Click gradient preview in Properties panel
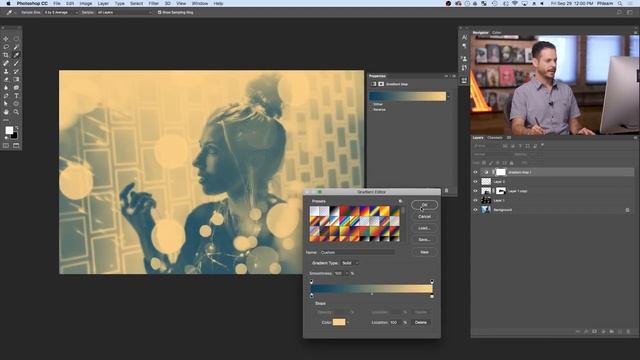This screenshot has width=640, height=360. pyautogui.click(x=407, y=97)
